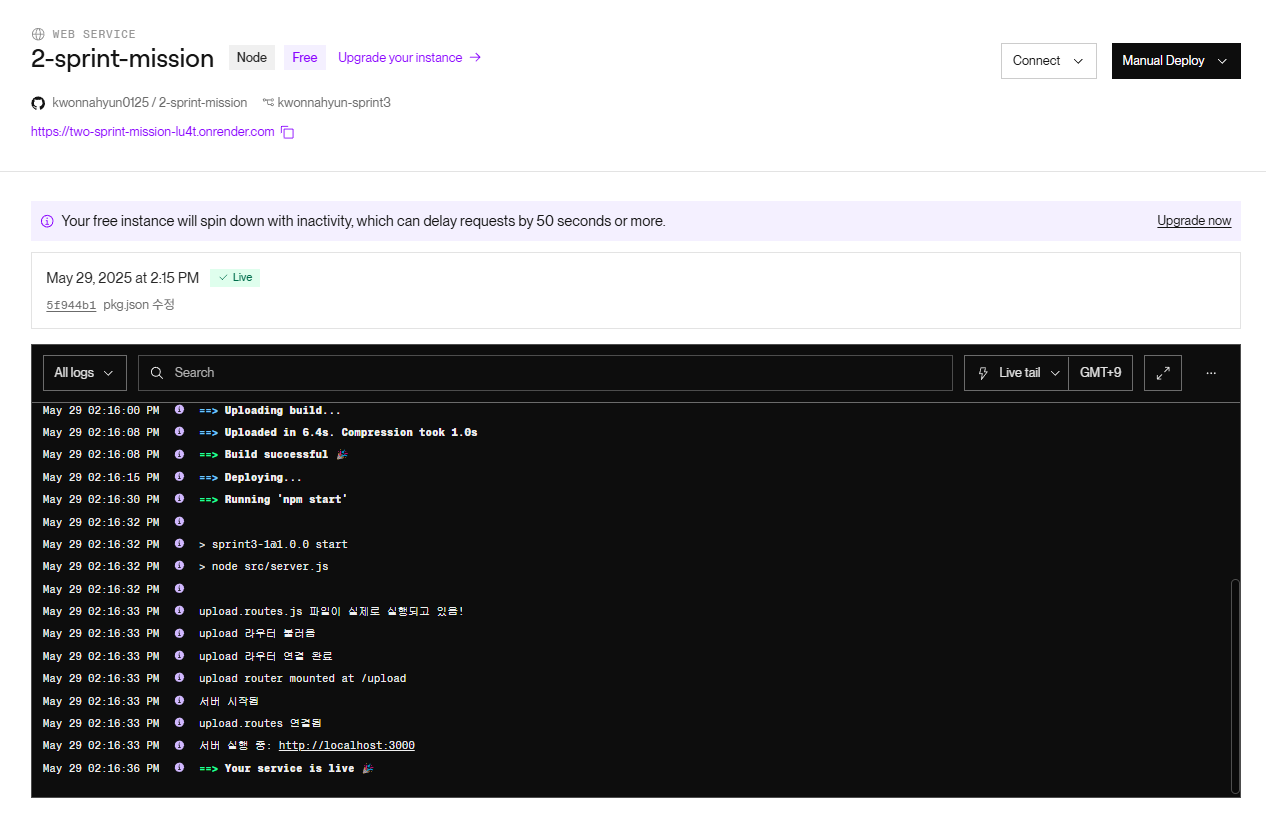This screenshot has width=1266, height=813.
Task: Click the 'Uploading build...' log line
Action: coord(270,410)
